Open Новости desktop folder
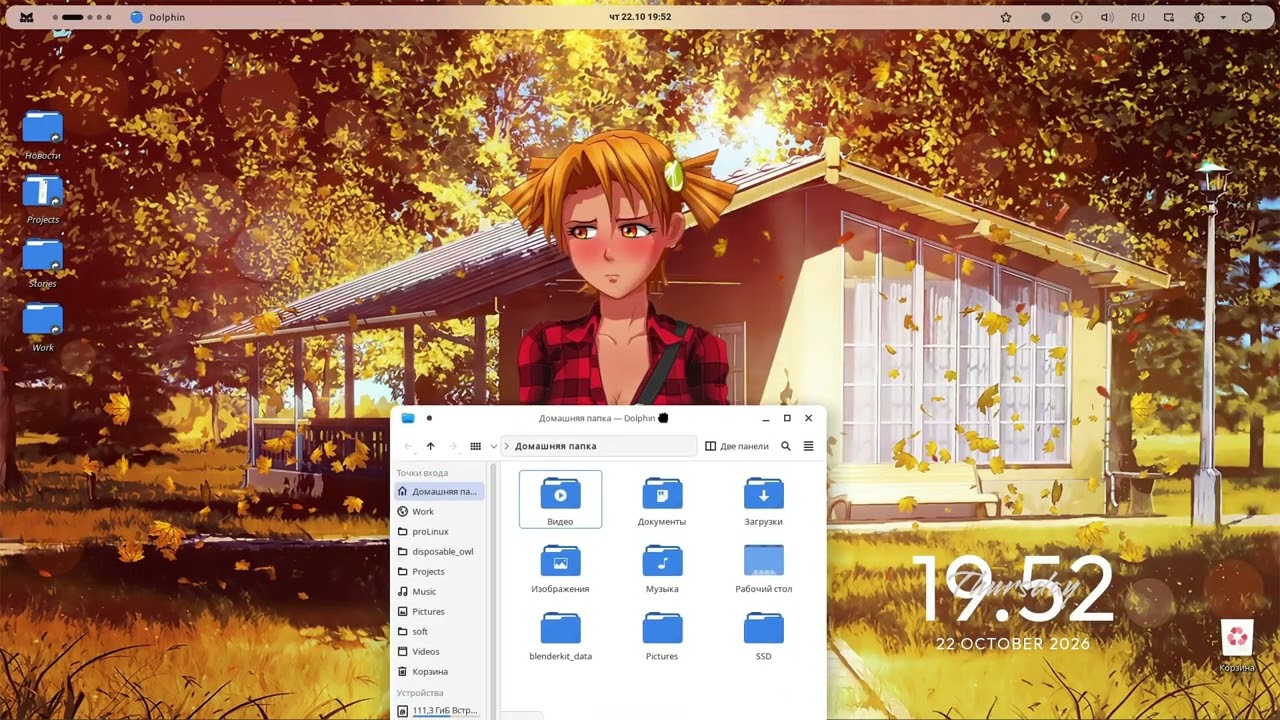This screenshot has width=1280, height=720. click(x=43, y=135)
